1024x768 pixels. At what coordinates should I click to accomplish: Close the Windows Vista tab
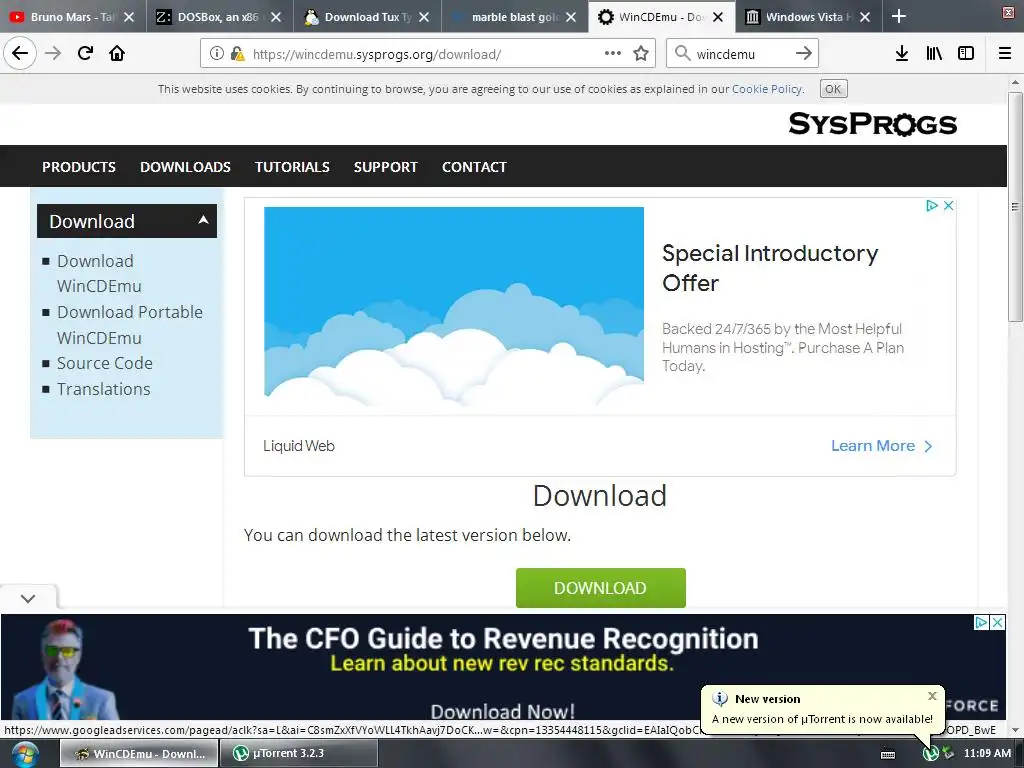[865, 17]
